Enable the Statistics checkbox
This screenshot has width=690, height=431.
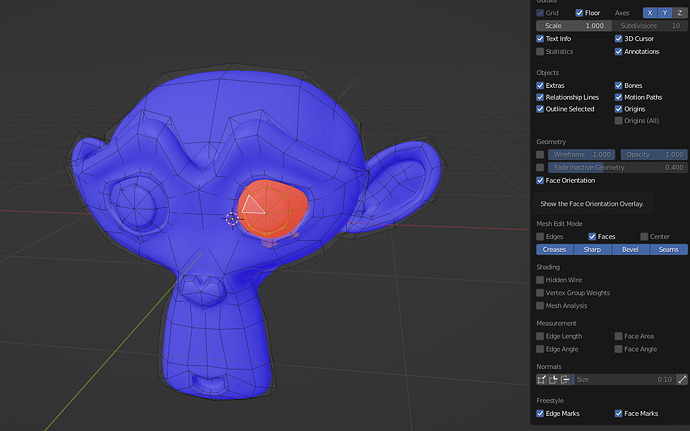[541, 51]
